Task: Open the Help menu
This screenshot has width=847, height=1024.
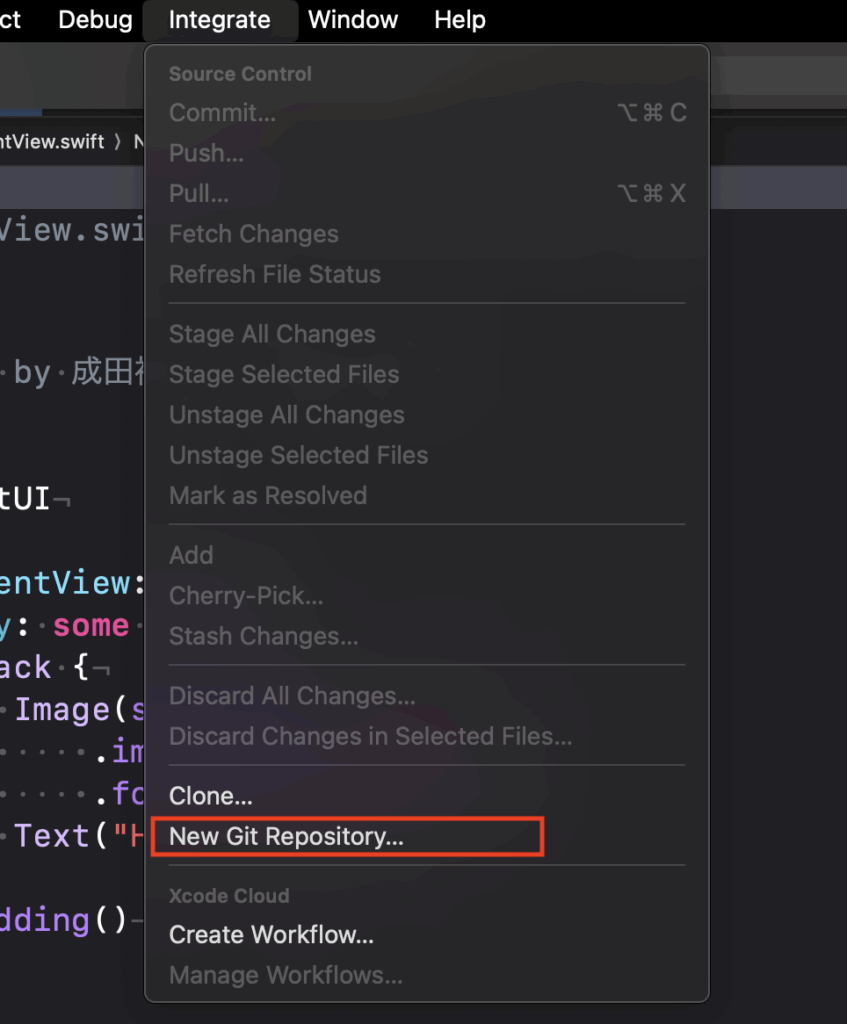Action: point(460,20)
